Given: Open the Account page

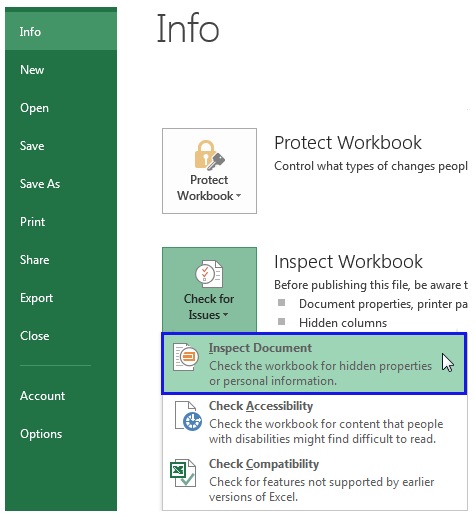Looking at the screenshot, I should coord(61,396).
